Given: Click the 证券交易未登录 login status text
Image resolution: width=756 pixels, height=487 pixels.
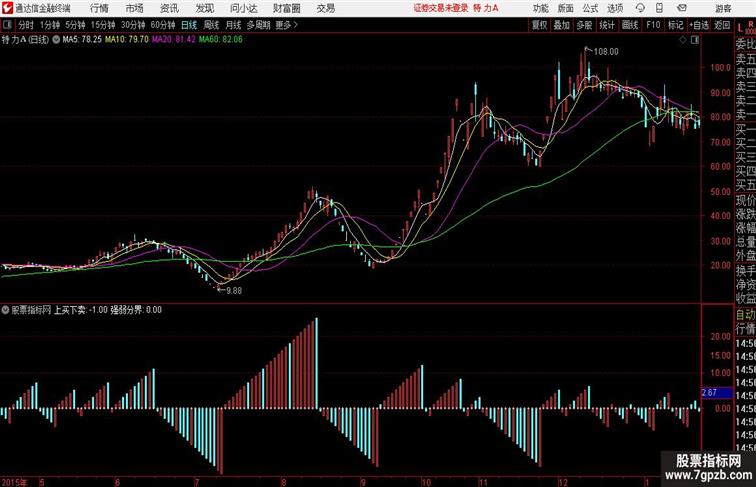Looking at the screenshot, I should click(441, 8).
